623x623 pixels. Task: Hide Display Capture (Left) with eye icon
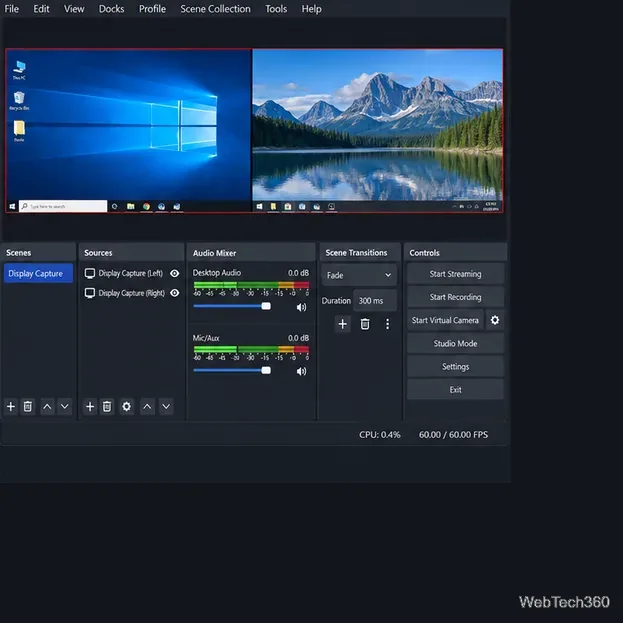(x=174, y=273)
